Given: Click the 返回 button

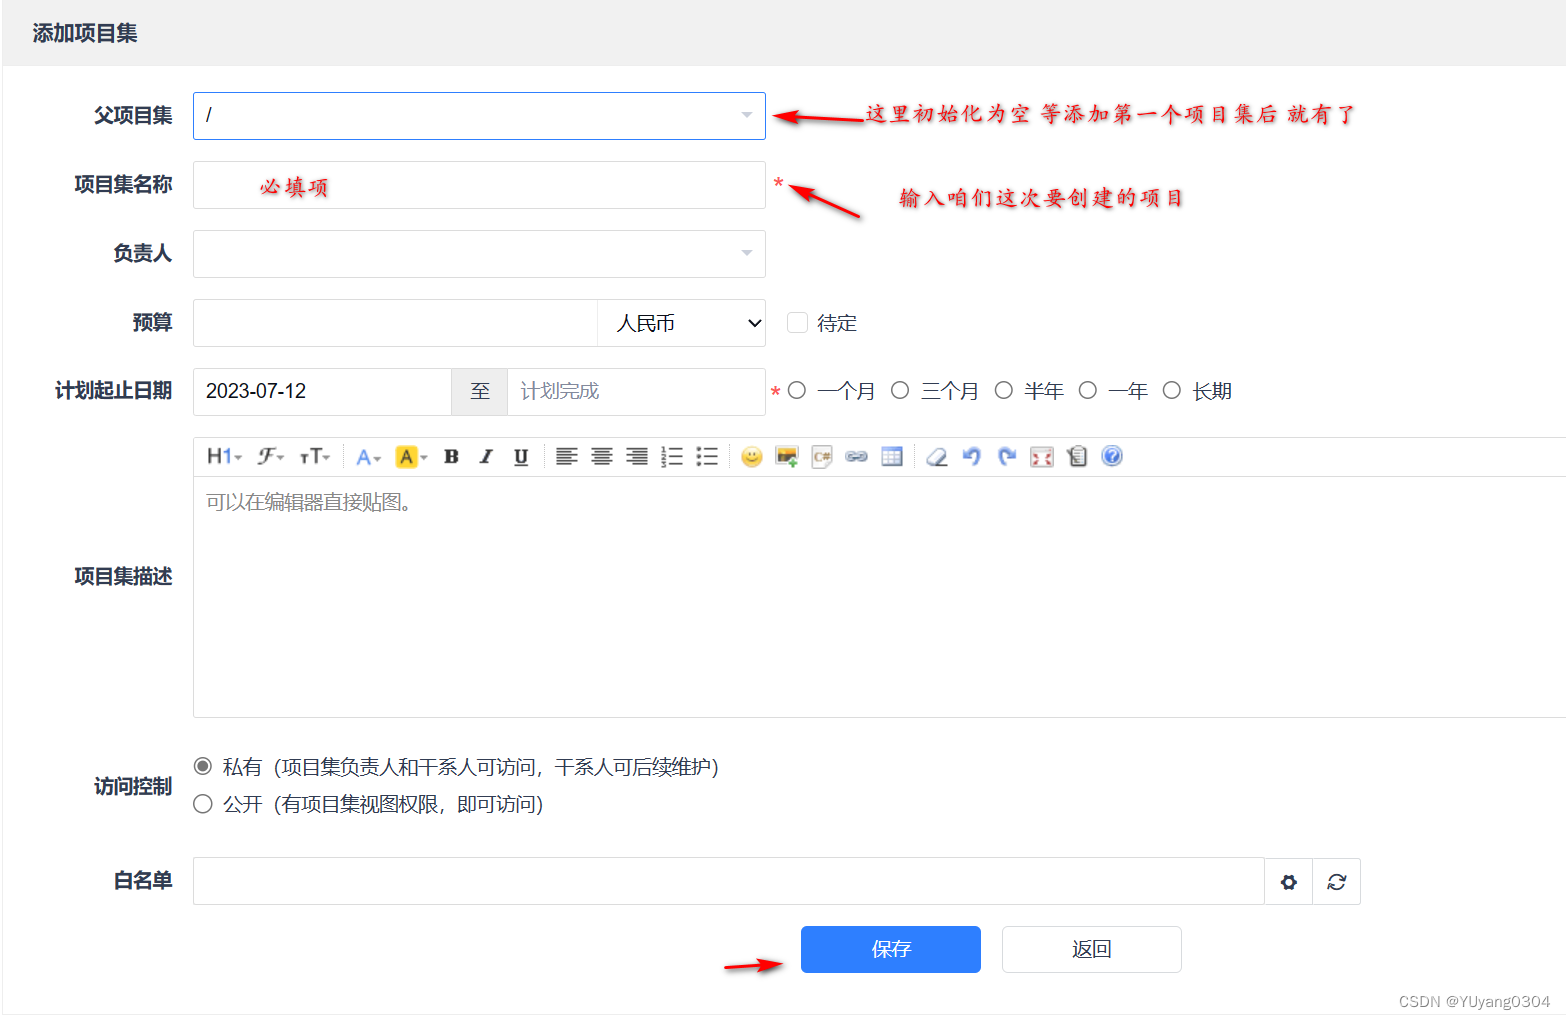Looking at the screenshot, I should point(1092,949).
